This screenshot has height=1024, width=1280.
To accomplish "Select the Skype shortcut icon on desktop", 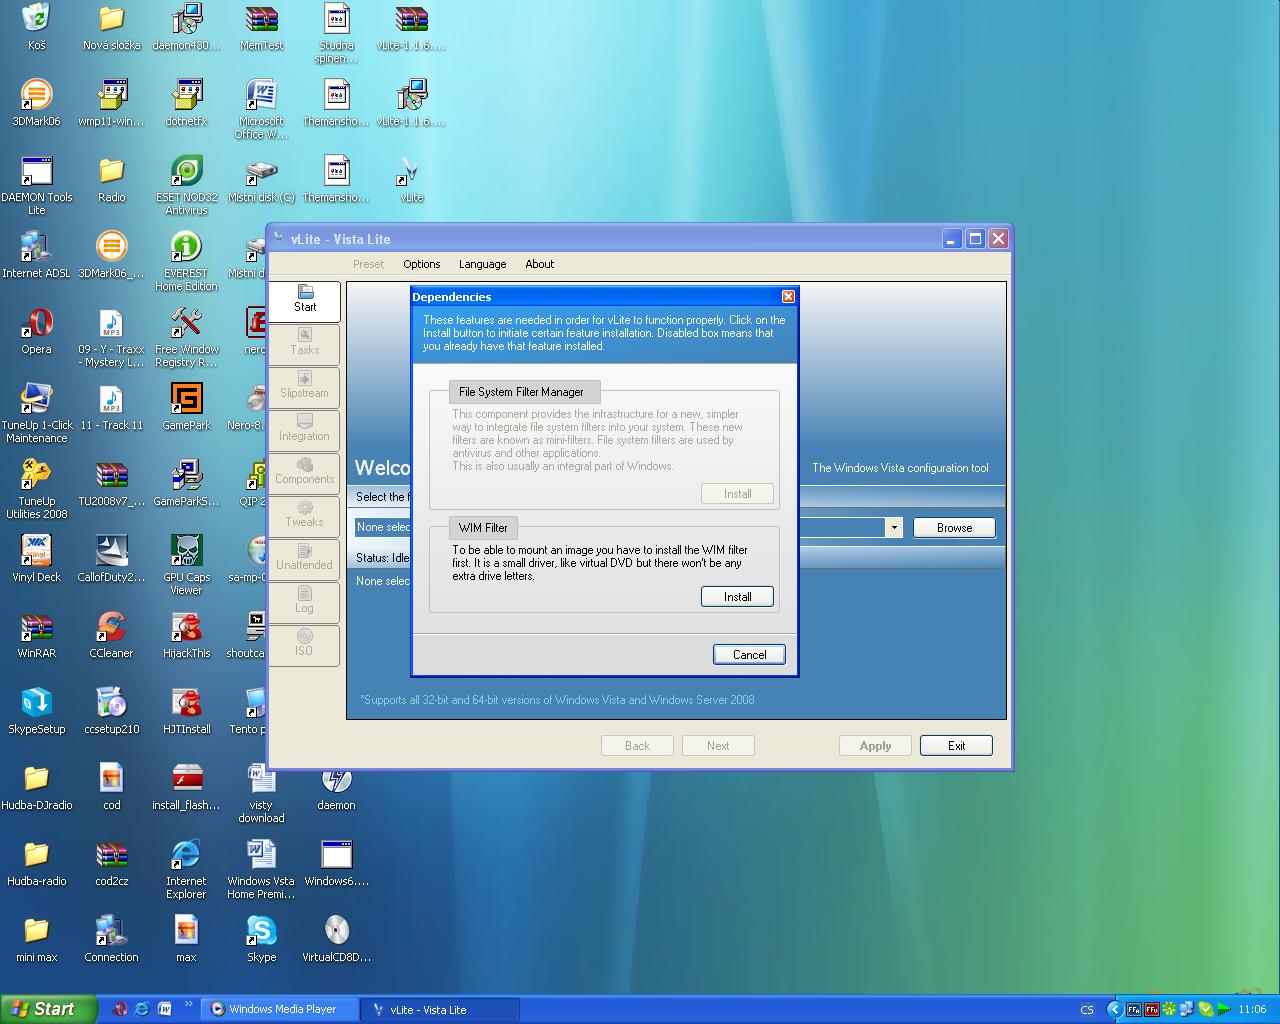I will [262, 939].
